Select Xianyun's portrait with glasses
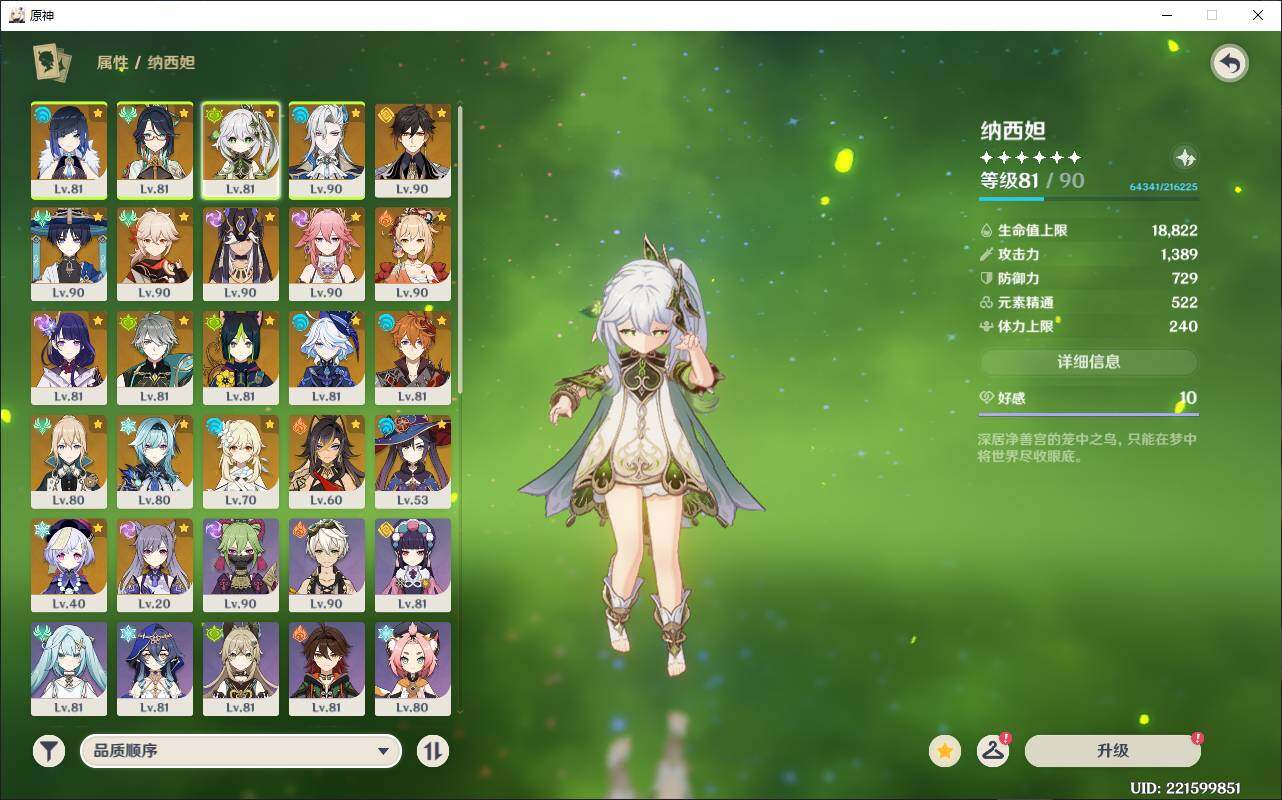This screenshot has width=1282, height=800. (155, 150)
